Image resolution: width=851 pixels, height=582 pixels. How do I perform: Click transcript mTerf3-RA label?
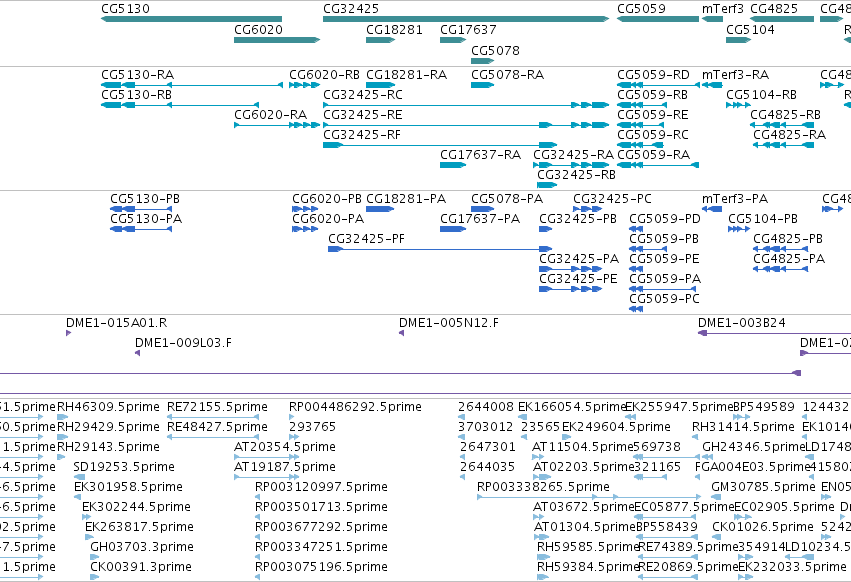(x=736, y=75)
